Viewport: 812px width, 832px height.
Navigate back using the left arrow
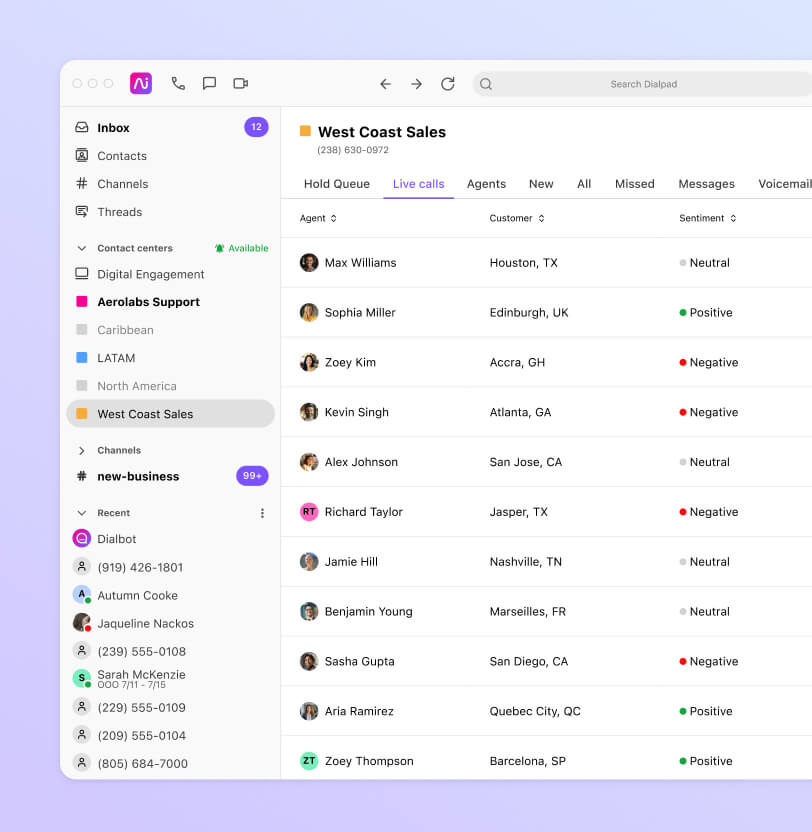coord(385,84)
